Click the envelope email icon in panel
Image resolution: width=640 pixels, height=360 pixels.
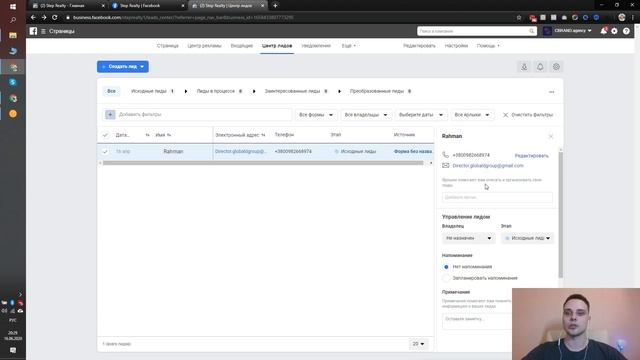(445, 166)
